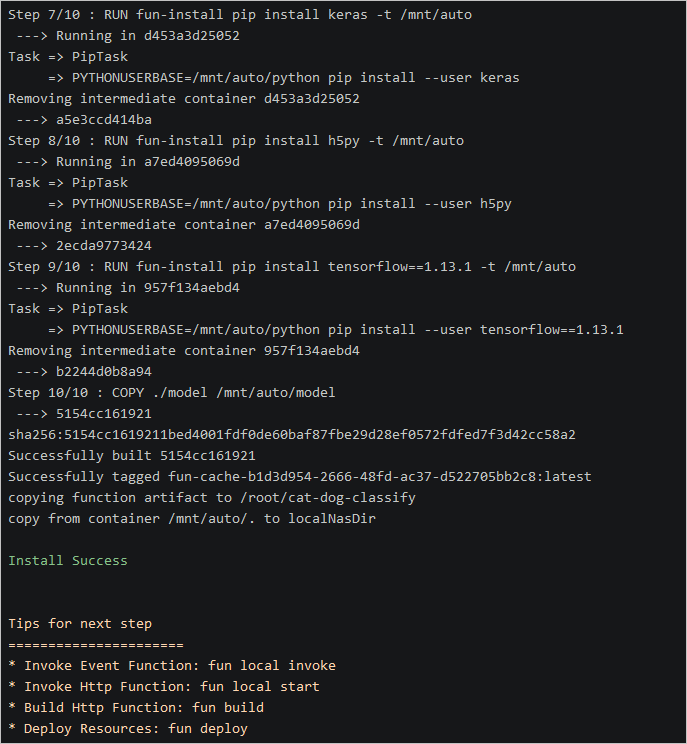
Task: Click the 'Step 9/10' tensorflow install line
Action: pyautogui.click(x=292, y=267)
